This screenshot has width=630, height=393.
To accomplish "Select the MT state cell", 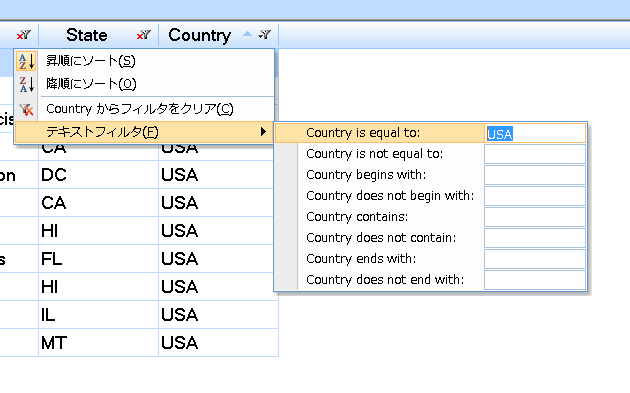I will coord(98,343).
